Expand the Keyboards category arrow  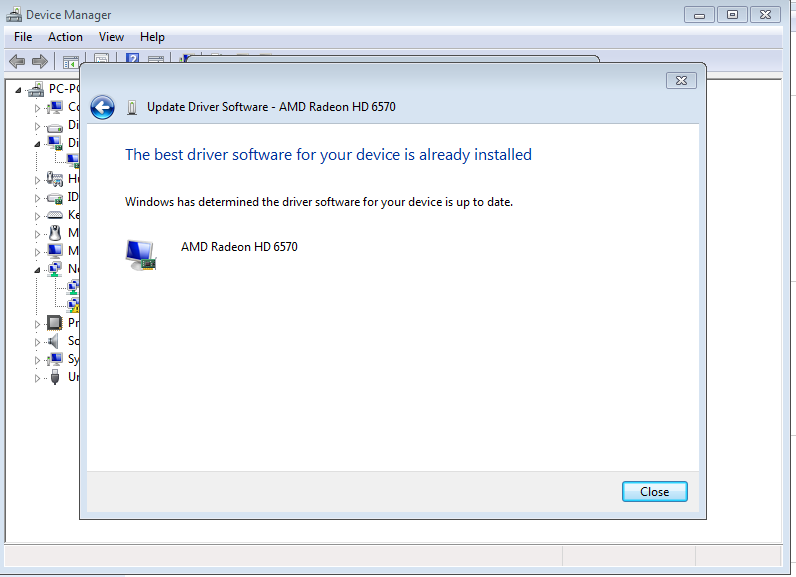37,216
